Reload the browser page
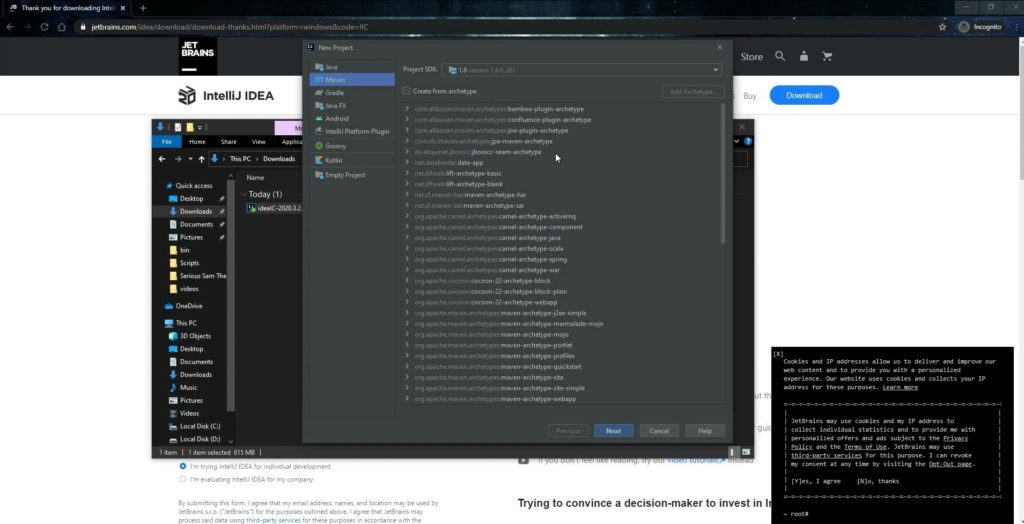The height and width of the screenshot is (524, 1024). point(44,27)
